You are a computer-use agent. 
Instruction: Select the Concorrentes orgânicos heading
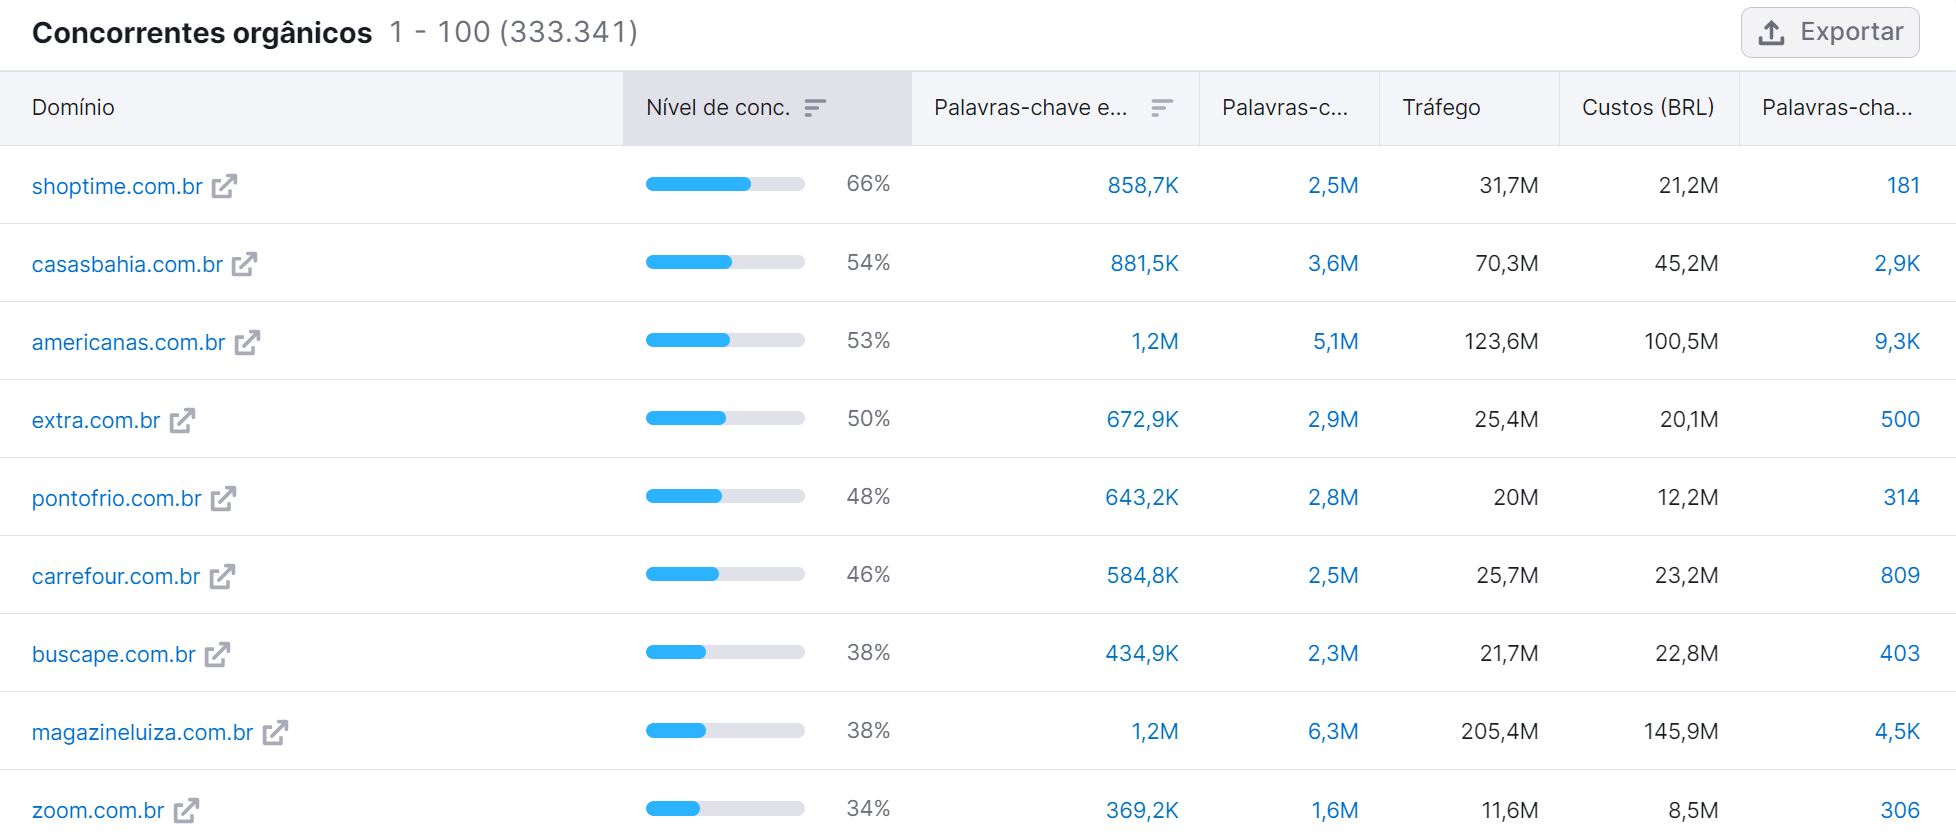pyautogui.click(x=202, y=33)
